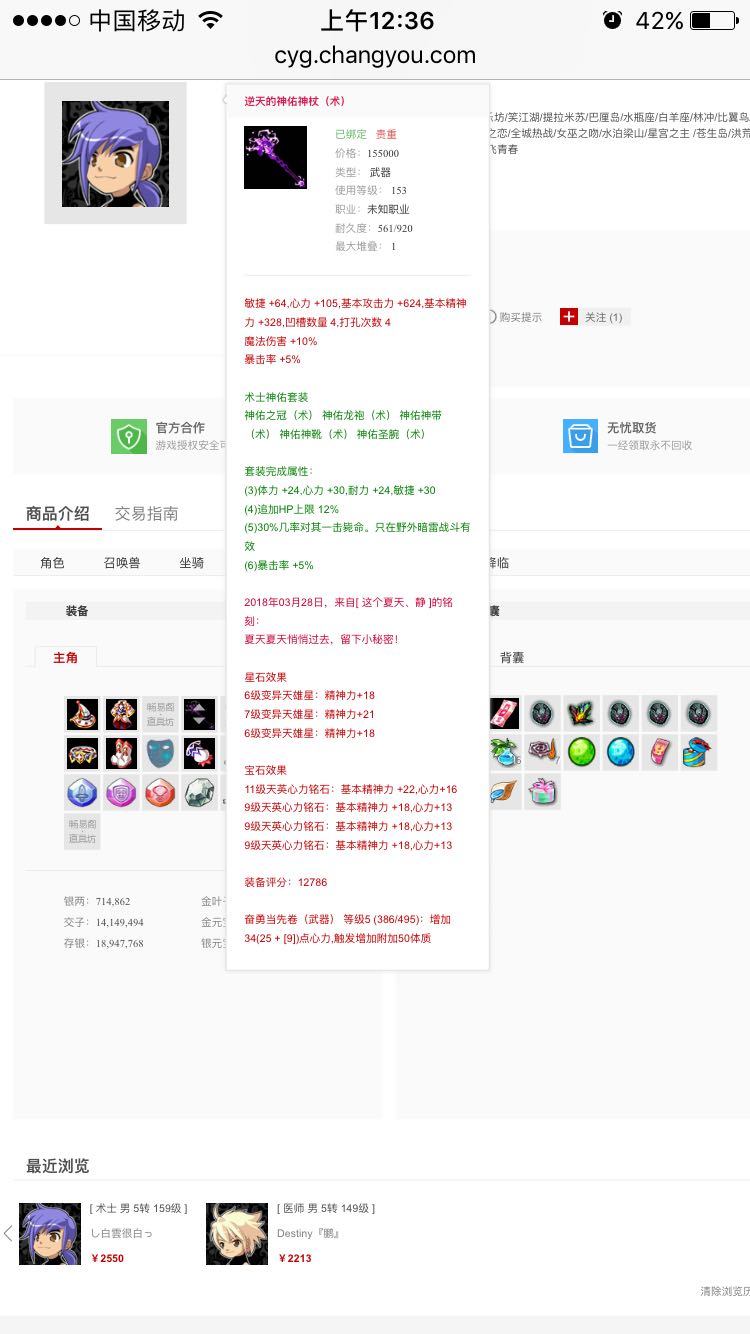Tap the battery indicator in status bar
Screen dimensions: 750x1334
[x=714, y=20]
